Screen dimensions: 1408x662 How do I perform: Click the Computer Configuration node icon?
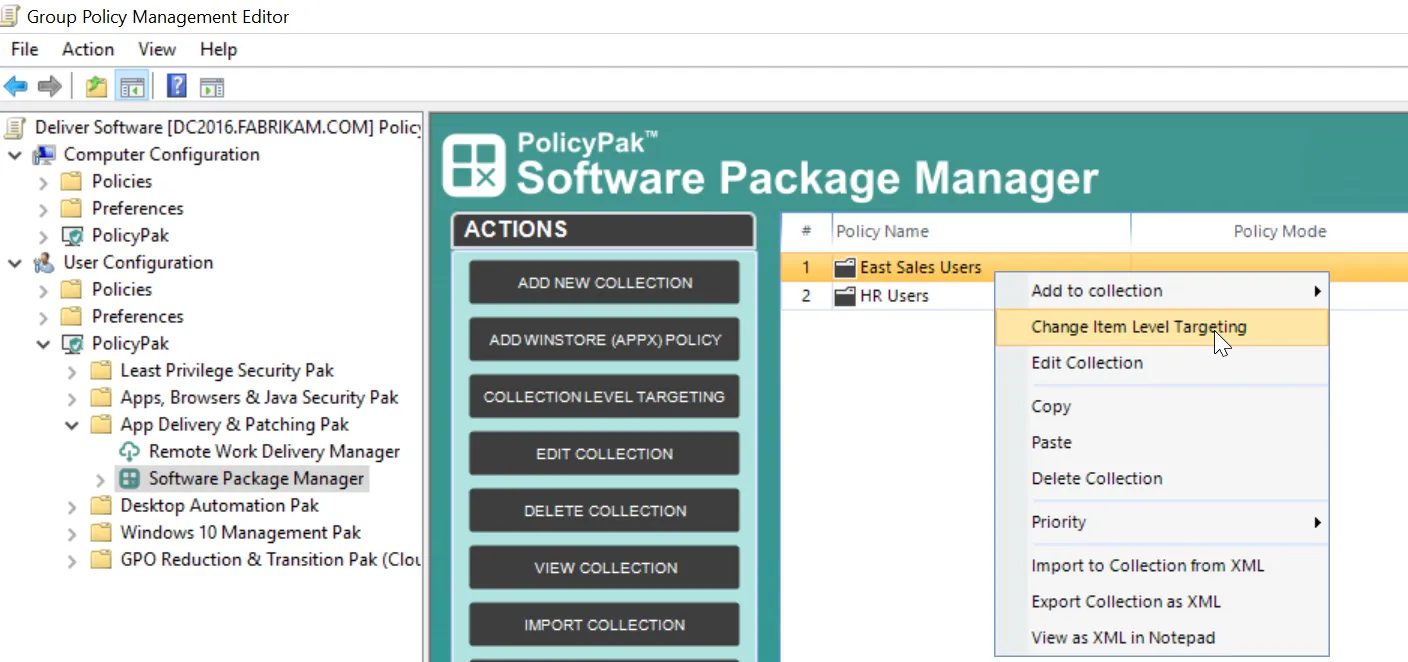click(x=44, y=155)
